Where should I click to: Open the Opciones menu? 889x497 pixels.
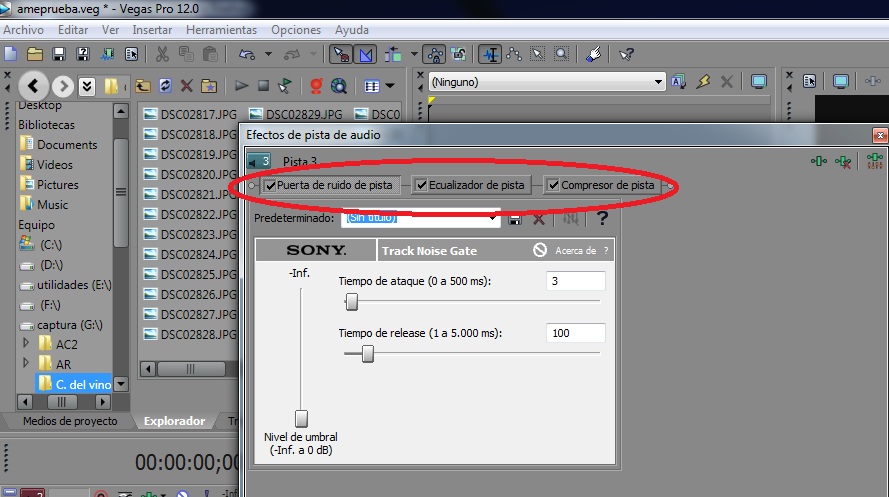click(296, 30)
